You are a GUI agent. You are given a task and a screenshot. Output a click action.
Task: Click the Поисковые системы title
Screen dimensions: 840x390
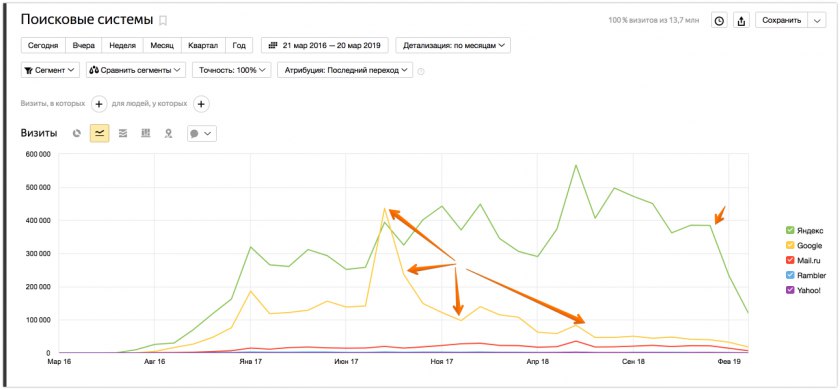[87, 20]
